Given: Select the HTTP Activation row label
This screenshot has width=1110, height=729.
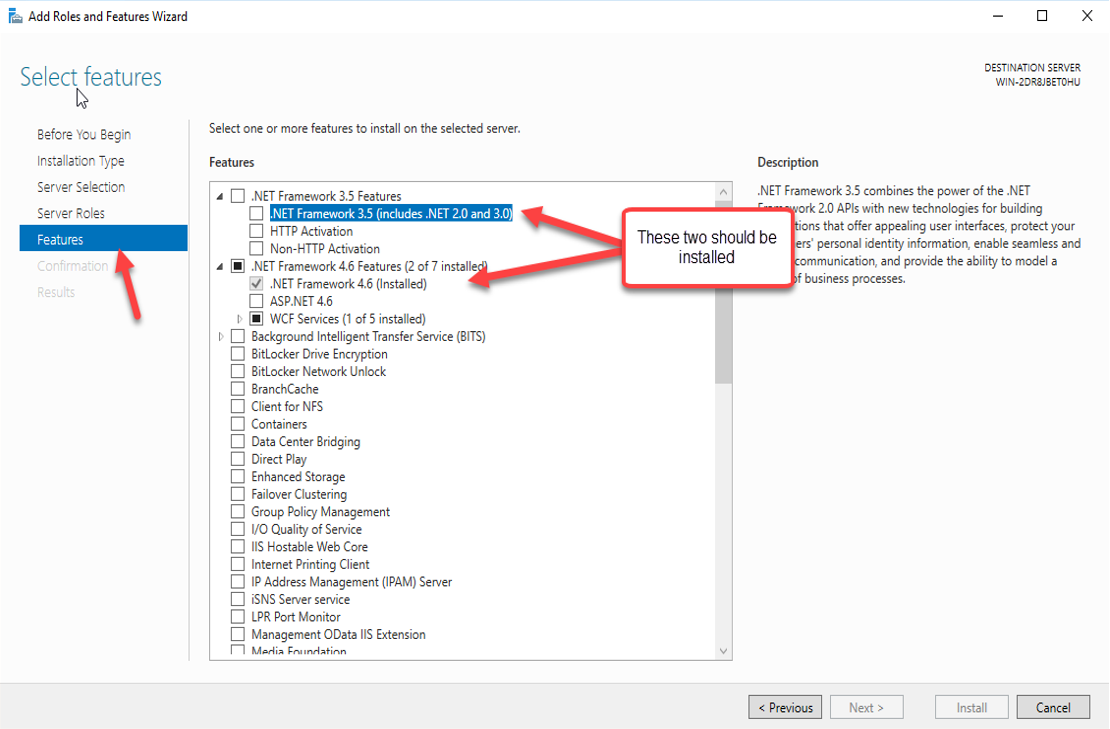Looking at the screenshot, I should tap(311, 231).
